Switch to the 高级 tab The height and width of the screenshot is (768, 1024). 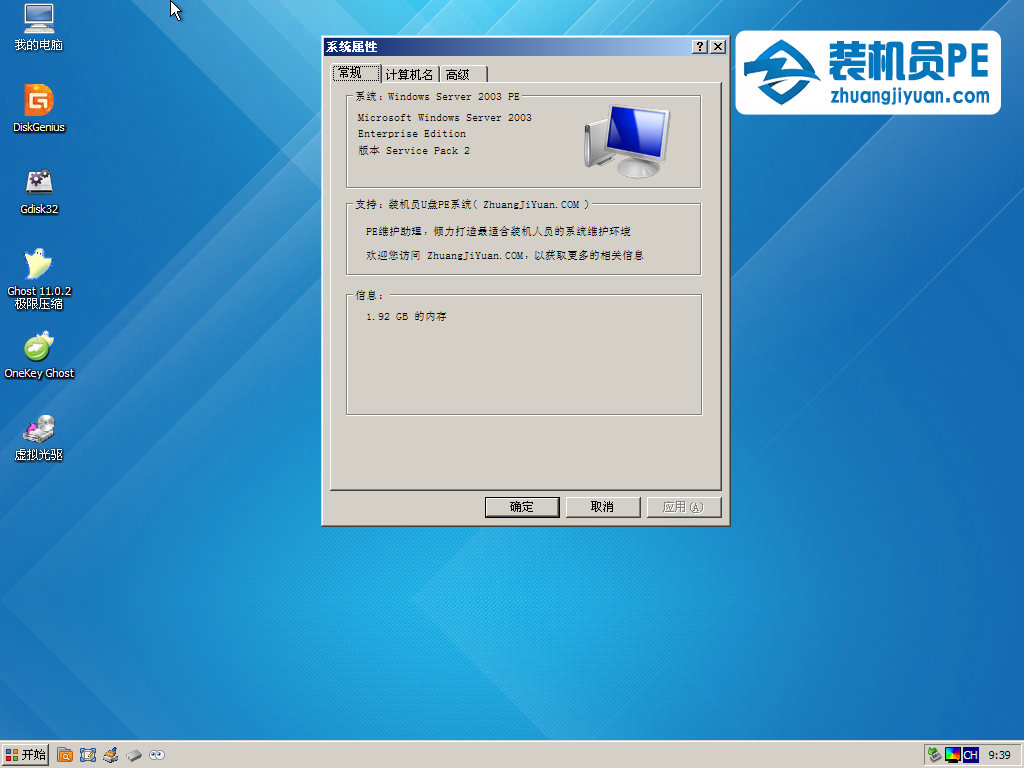click(463, 74)
